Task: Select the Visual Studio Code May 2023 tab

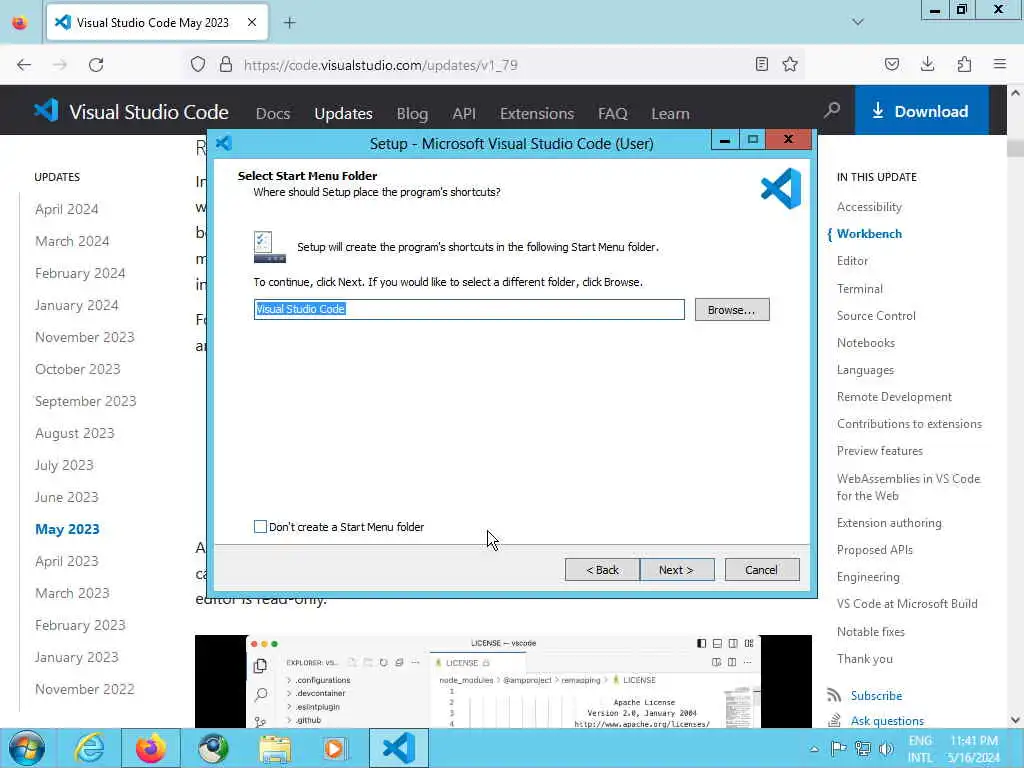Action: tap(157, 23)
